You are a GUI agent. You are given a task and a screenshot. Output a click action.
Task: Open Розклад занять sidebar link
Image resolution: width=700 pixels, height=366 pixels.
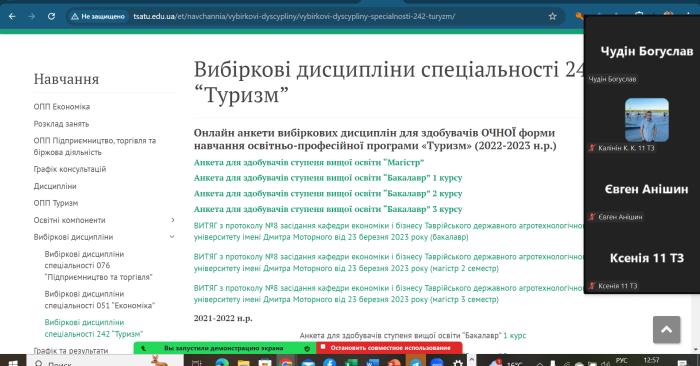tap(61, 124)
